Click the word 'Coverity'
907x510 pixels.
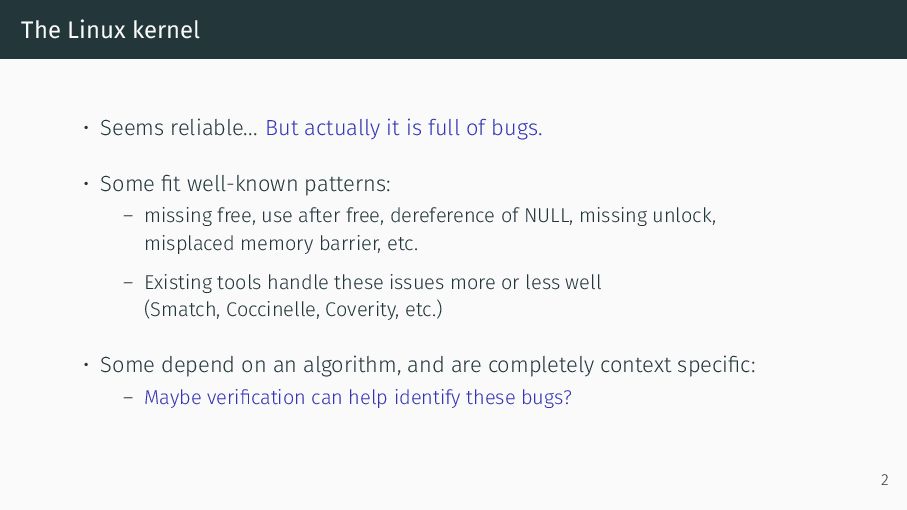tap(362, 310)
